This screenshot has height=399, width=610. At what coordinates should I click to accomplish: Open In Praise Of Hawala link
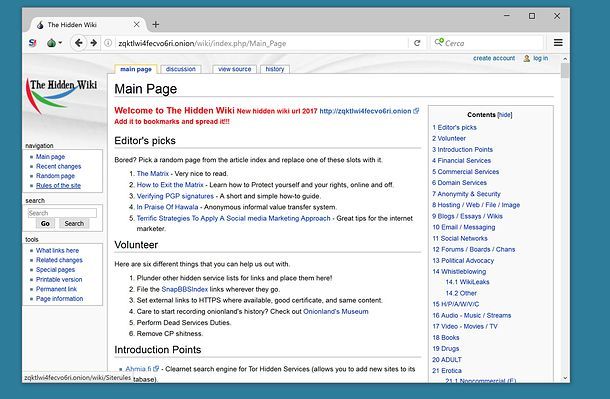click(167, 207)
